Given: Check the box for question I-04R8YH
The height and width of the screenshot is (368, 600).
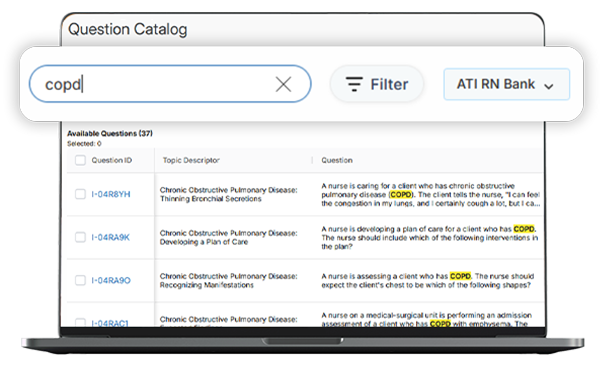Looking at the screenshot, I should click(80, 194).
